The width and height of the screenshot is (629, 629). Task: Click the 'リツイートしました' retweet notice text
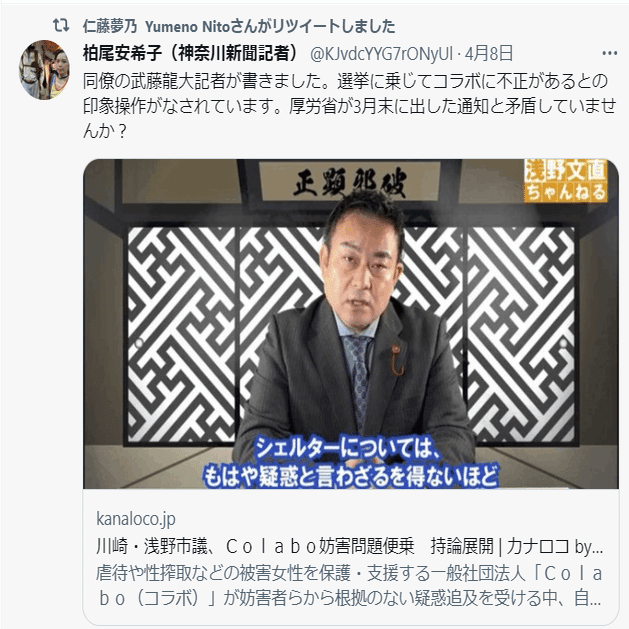[x=334, y=26]
